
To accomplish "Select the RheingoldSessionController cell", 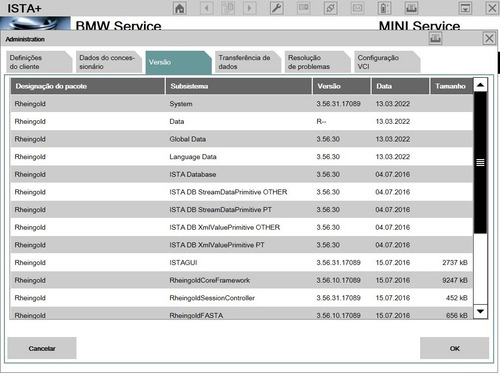I will pos(212,298).
